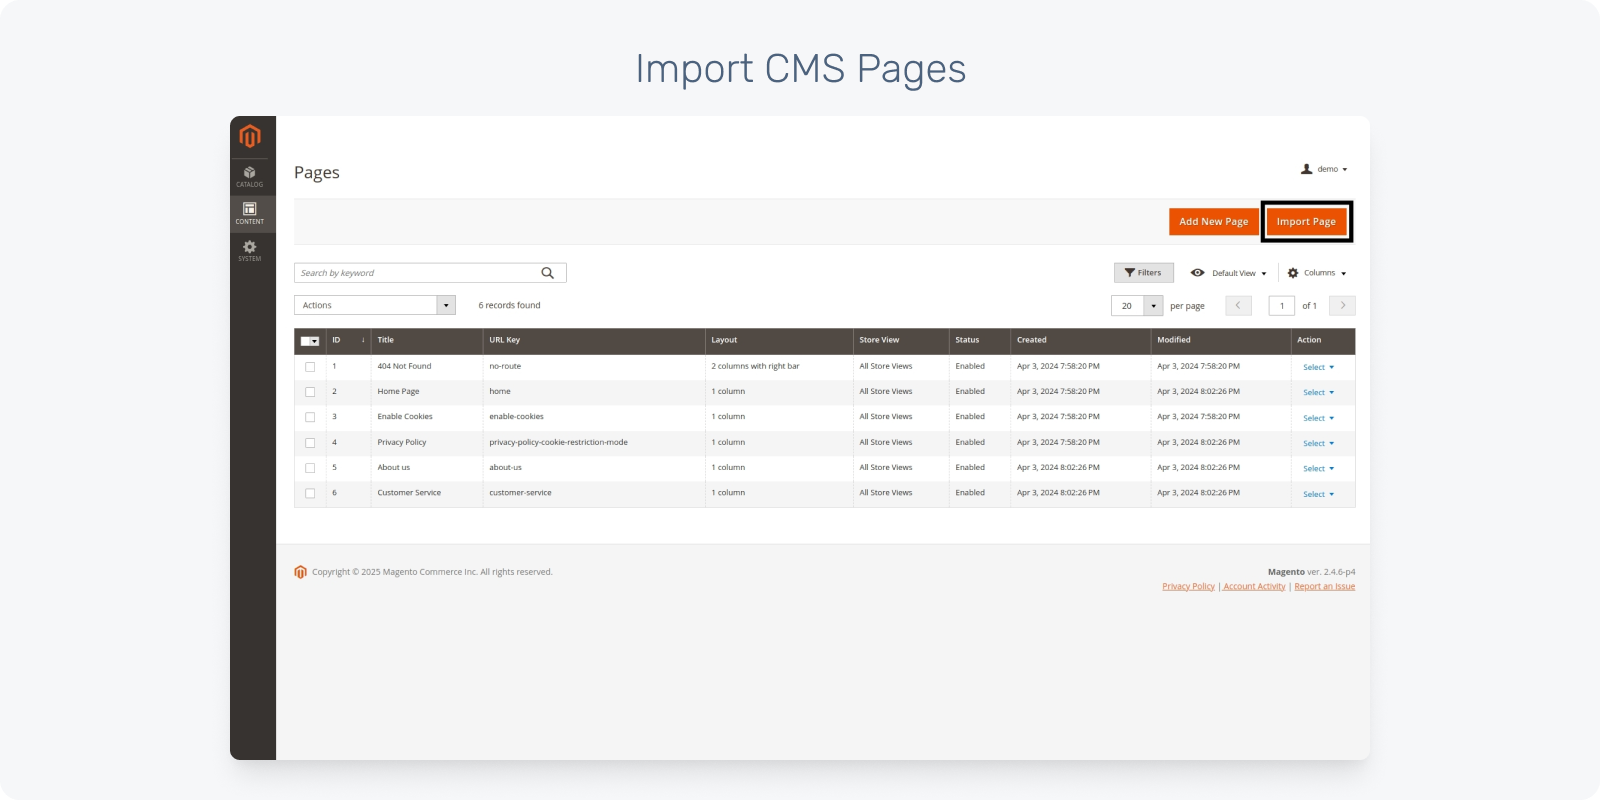Open the Actions dropdown
This screenshot has height=800, width=1600.
(374, 306)
